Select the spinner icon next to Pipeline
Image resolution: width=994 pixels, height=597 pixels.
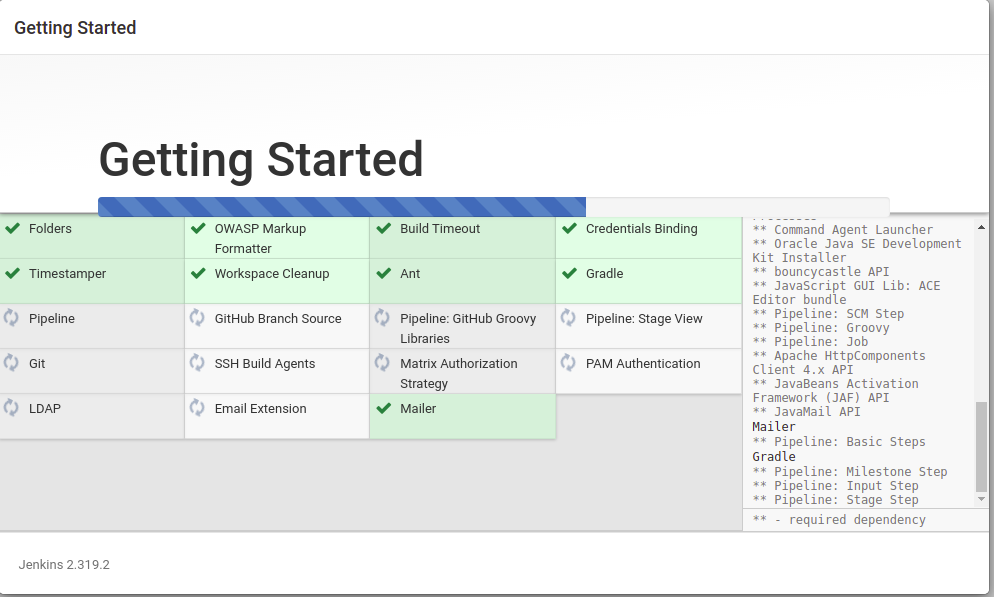pyautogui.click(x=13, y=318)
